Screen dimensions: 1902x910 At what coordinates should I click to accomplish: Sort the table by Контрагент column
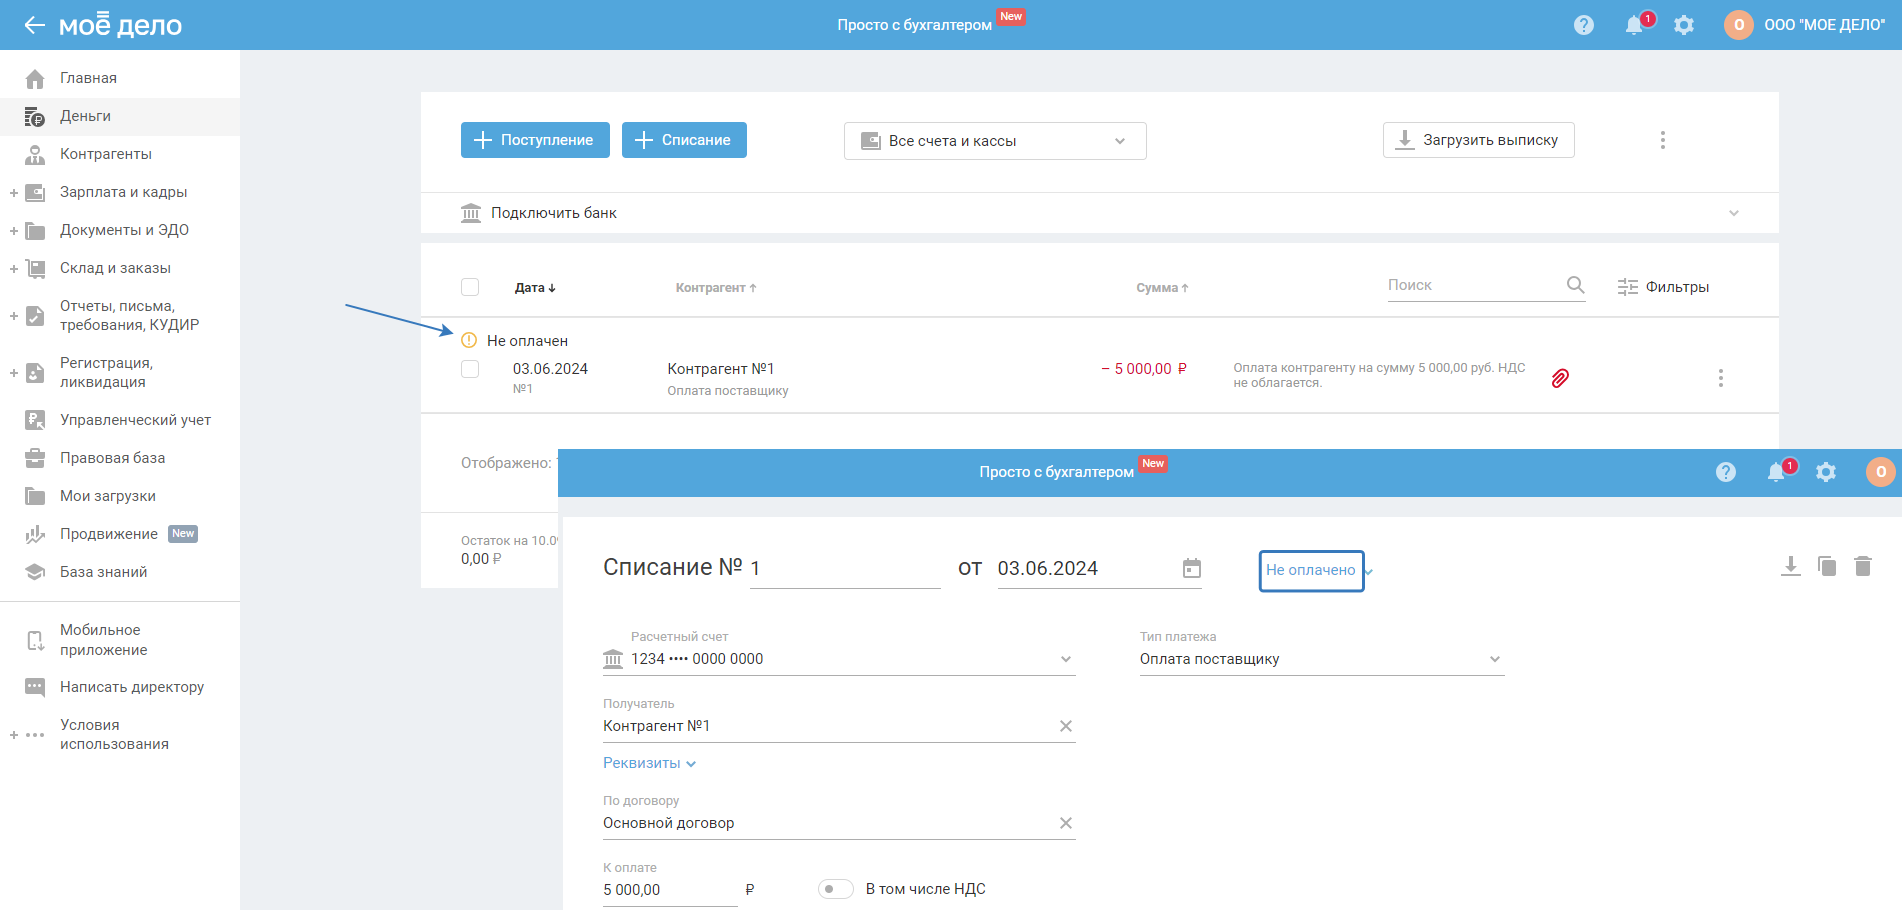(x=716, y=288)
